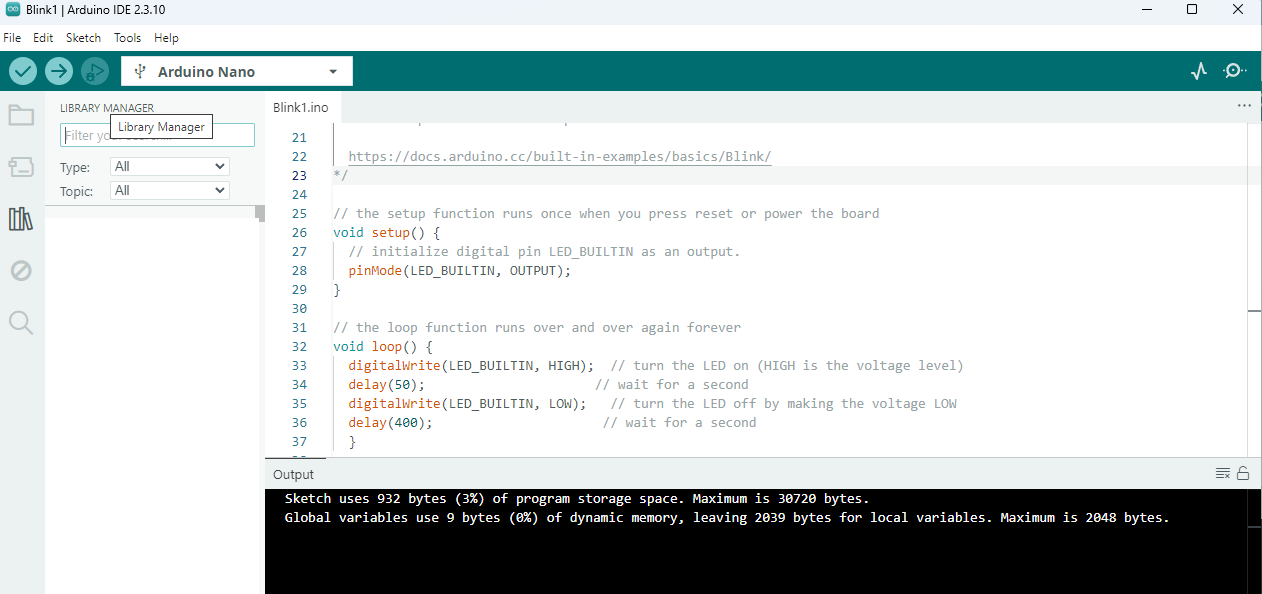This screenshot has height=594, width=1262.
Task: Click the 'delay(50);' statement
Action: (387, 385)
